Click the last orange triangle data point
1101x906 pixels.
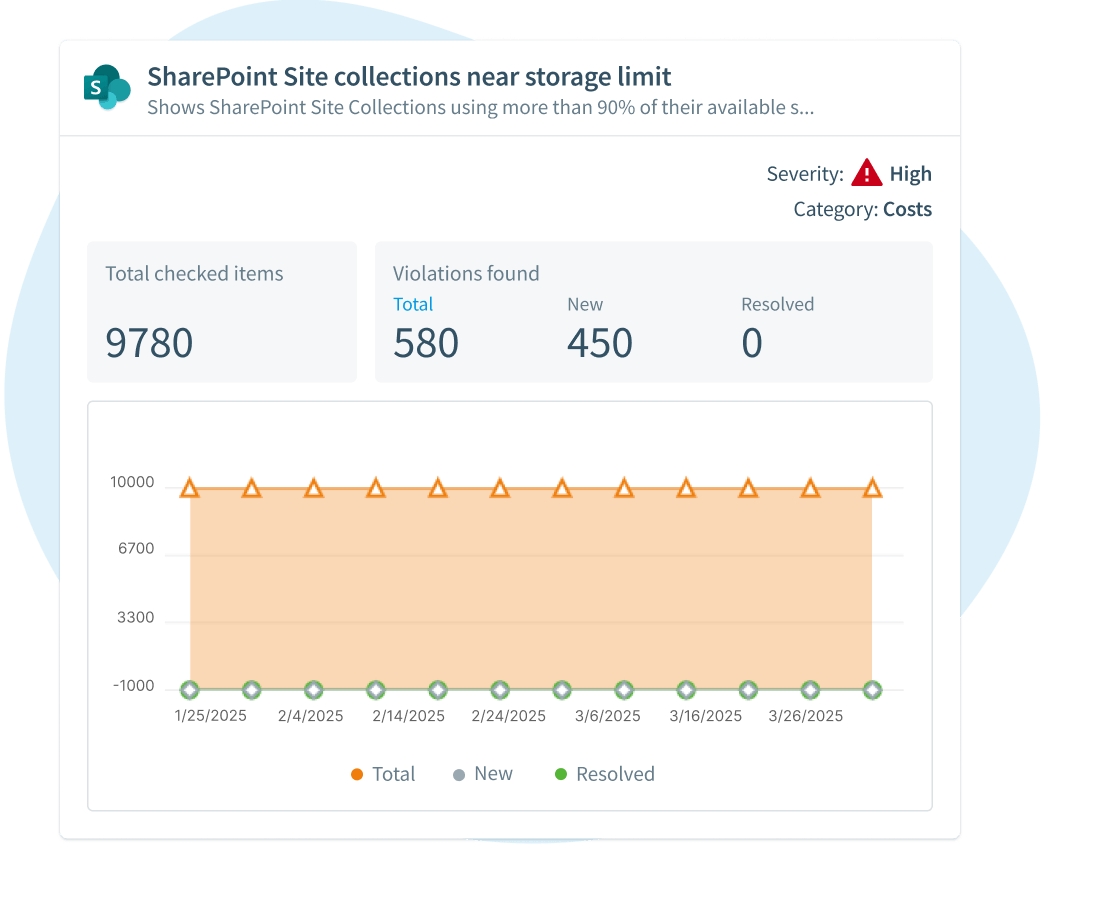click(872, 488)
